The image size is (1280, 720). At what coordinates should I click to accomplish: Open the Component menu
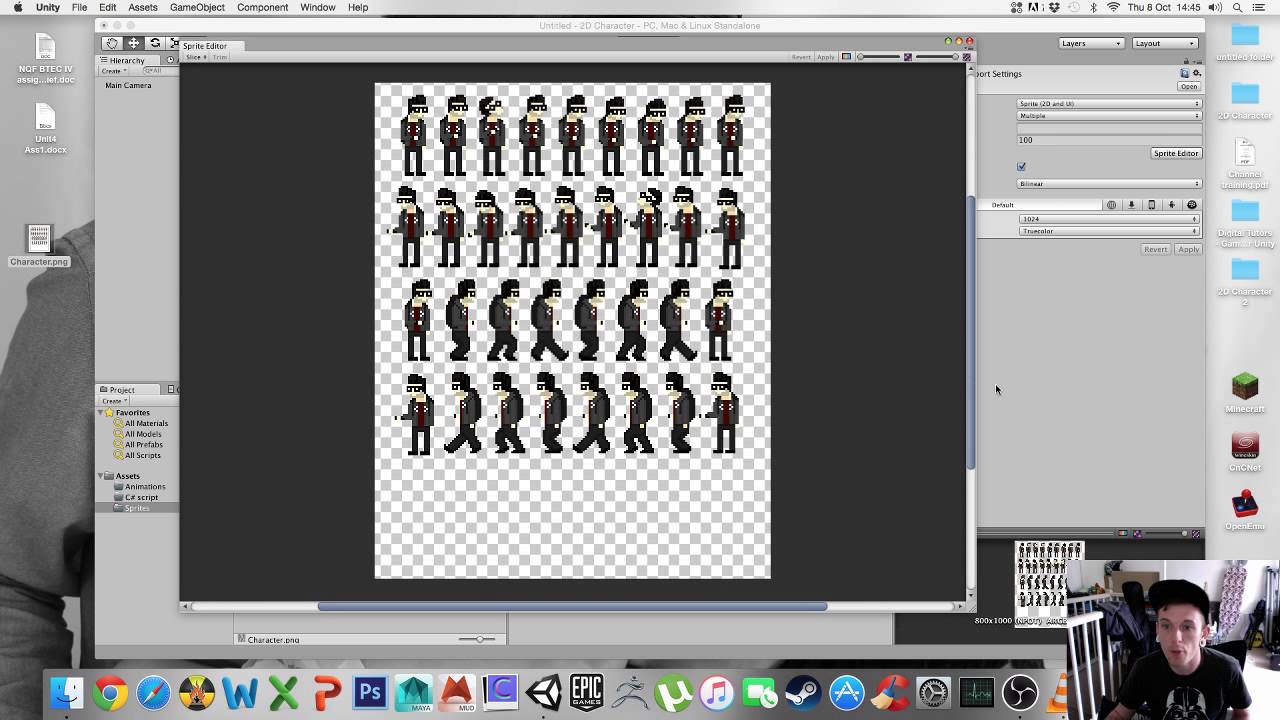click(x=262, y=7)
